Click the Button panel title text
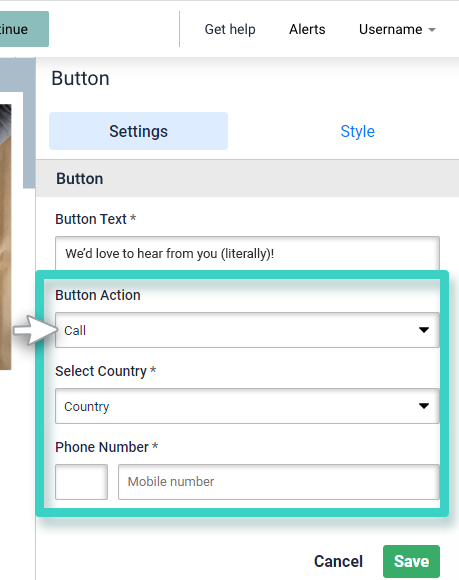459x580 pixels. (x=80, y=78)
